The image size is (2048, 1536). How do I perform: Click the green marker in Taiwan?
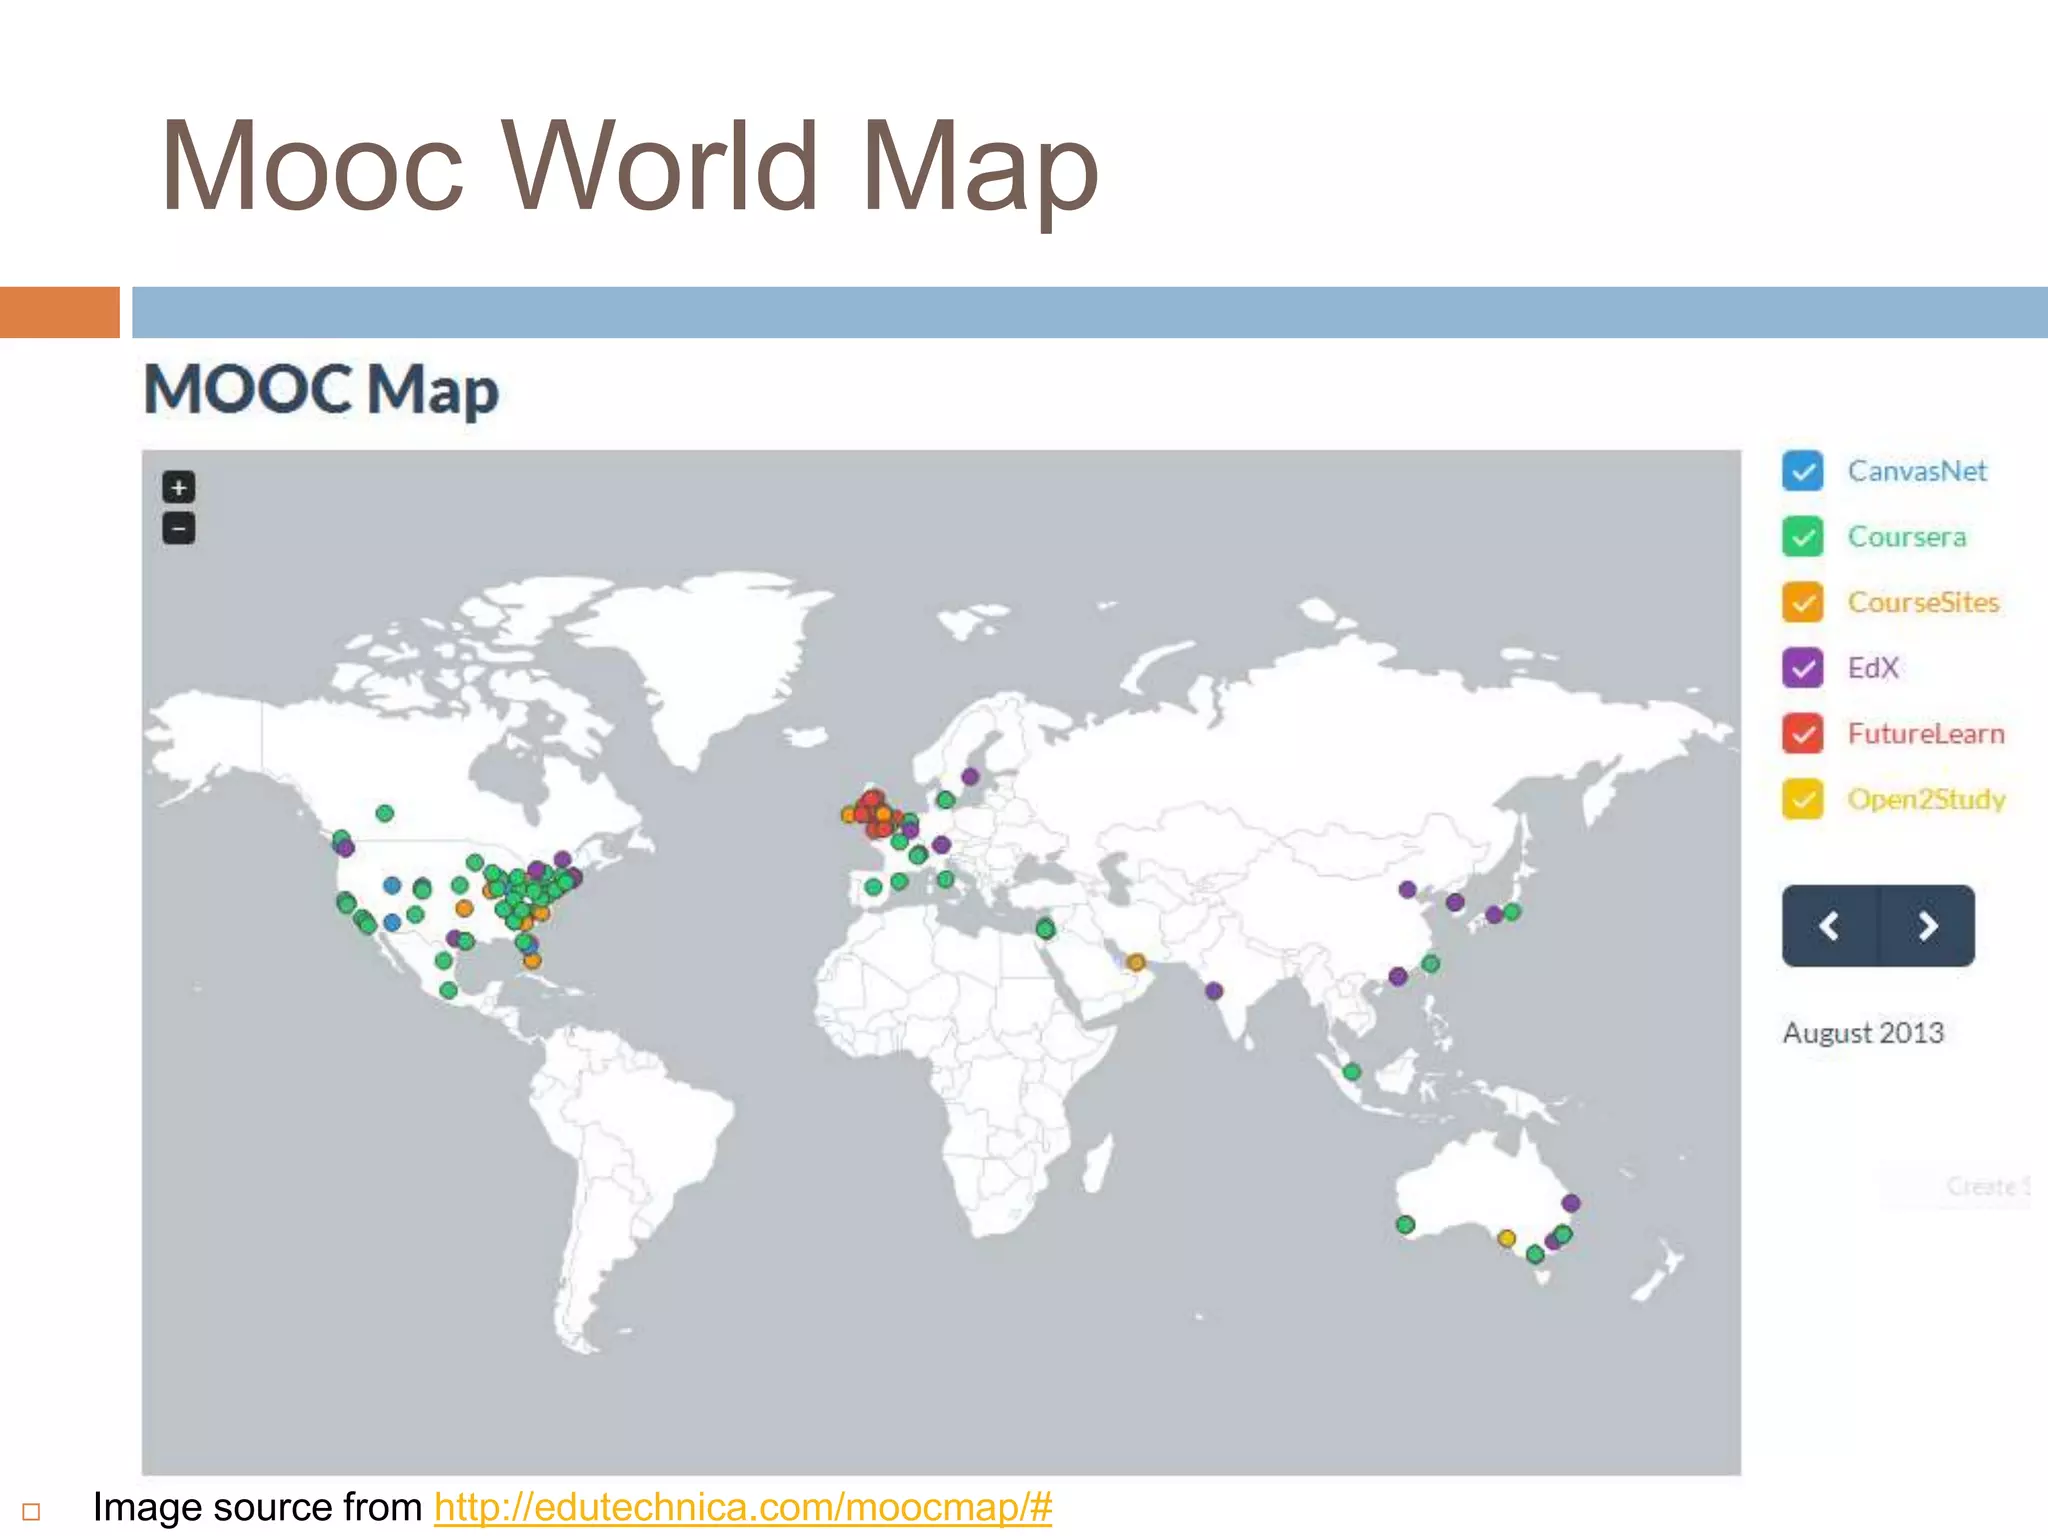pyautogui.click(x=1431, y=964)
